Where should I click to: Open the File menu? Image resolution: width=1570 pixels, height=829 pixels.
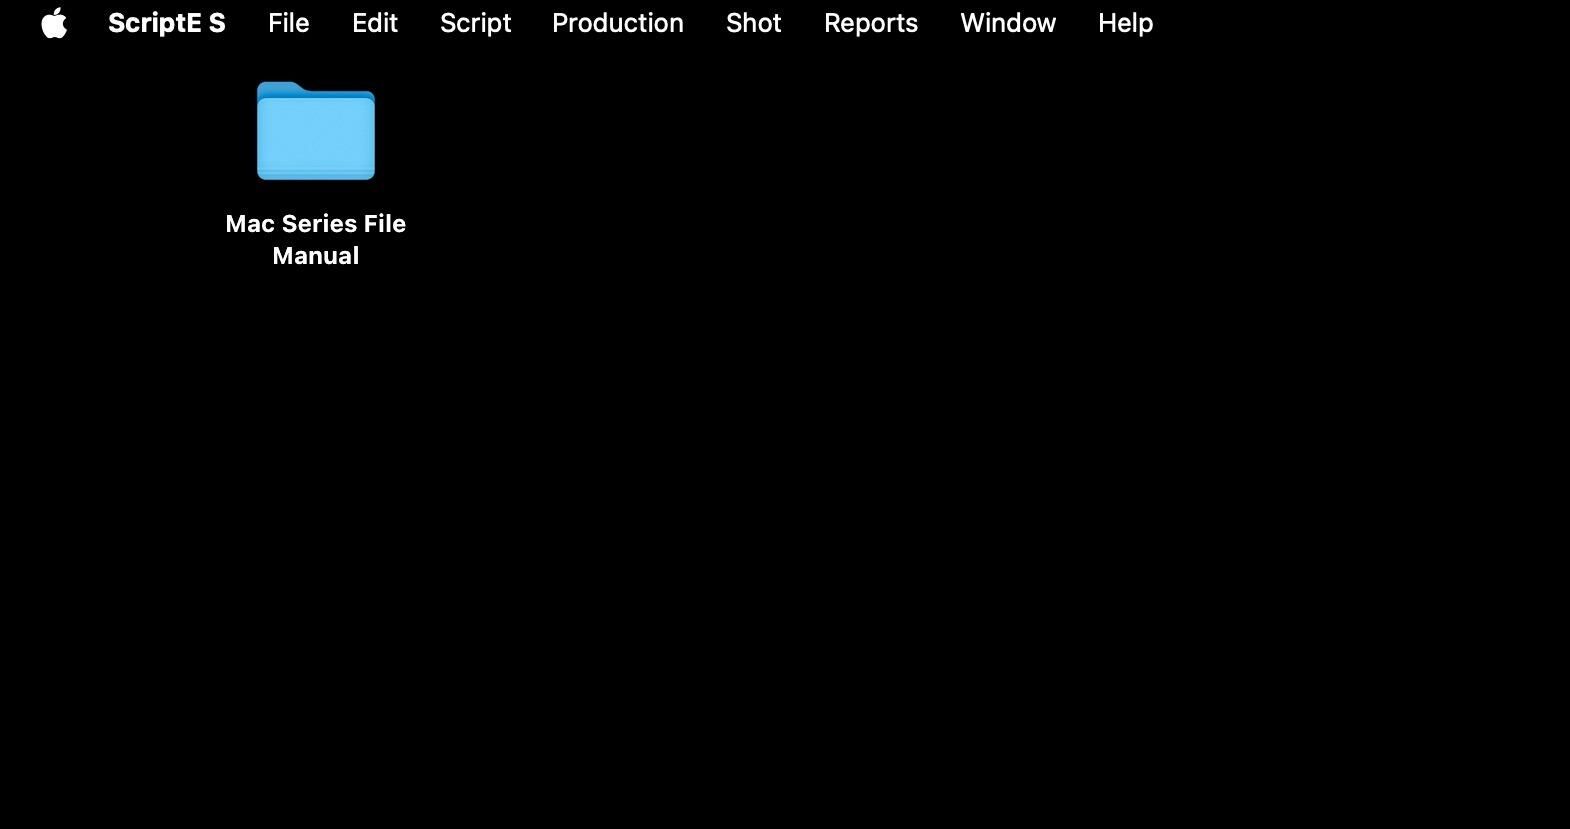point(289,23)
